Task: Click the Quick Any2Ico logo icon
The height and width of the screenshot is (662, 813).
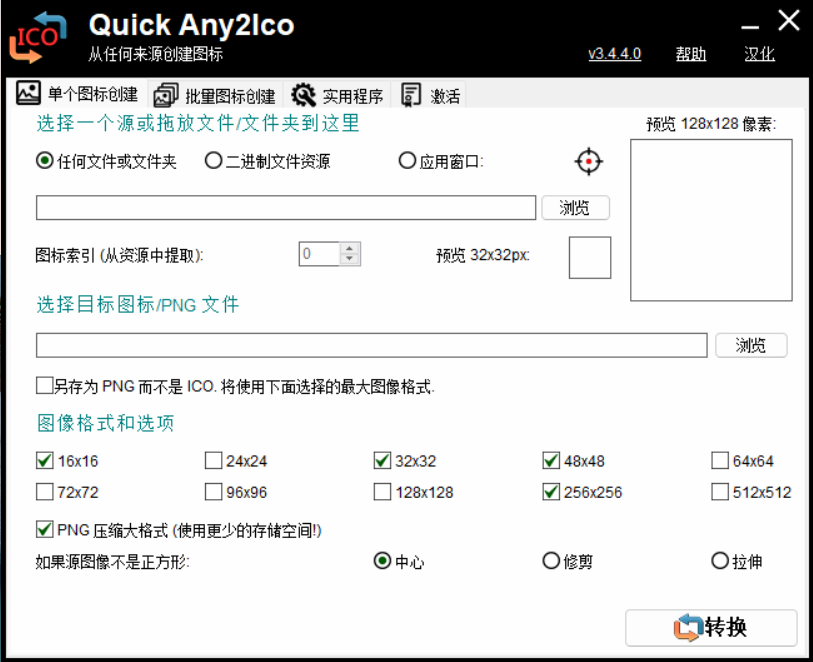Action: point(38,37)
